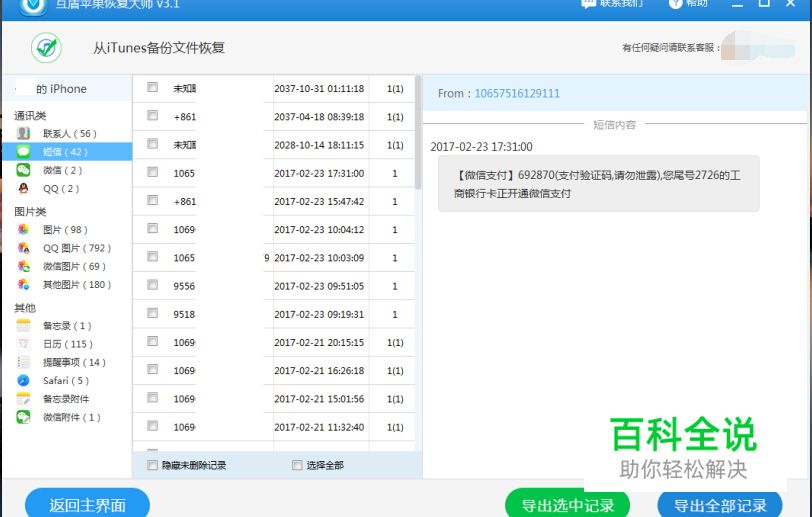Open the QQ penguin icon

pyautogui.click(x=23, y=188)
